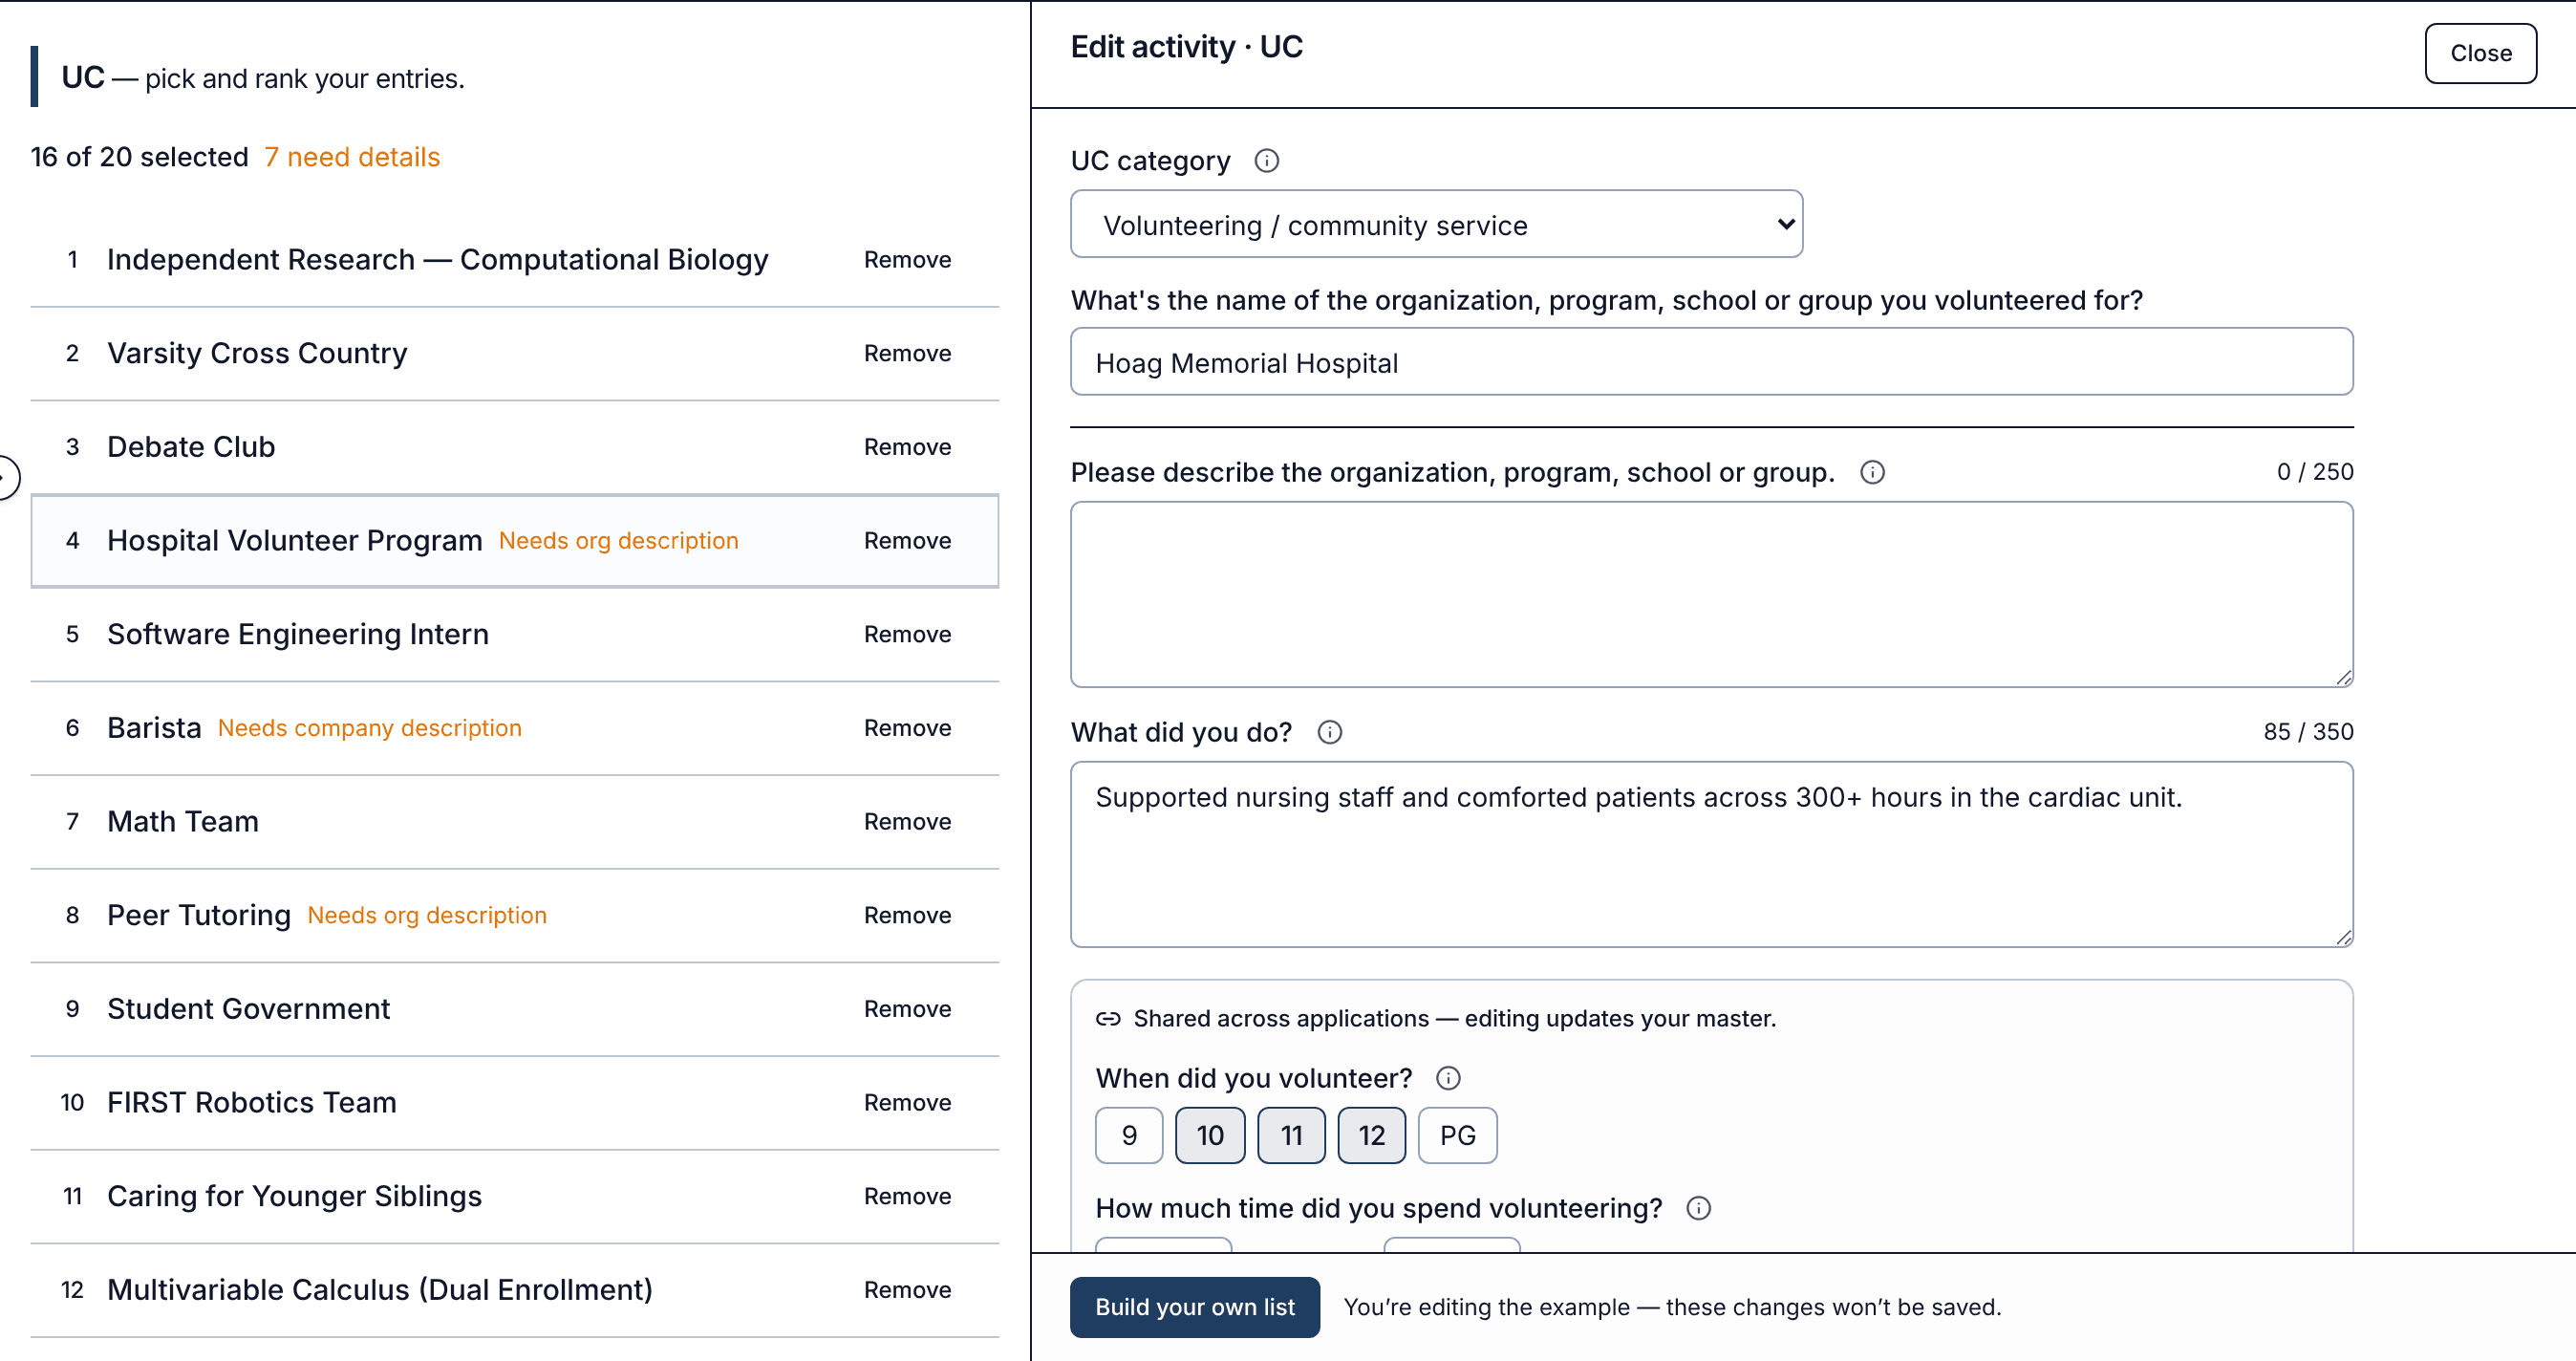Screen dimensions: 2576x1361
Task: Open Math Team activity
Action: pos(183,822)
